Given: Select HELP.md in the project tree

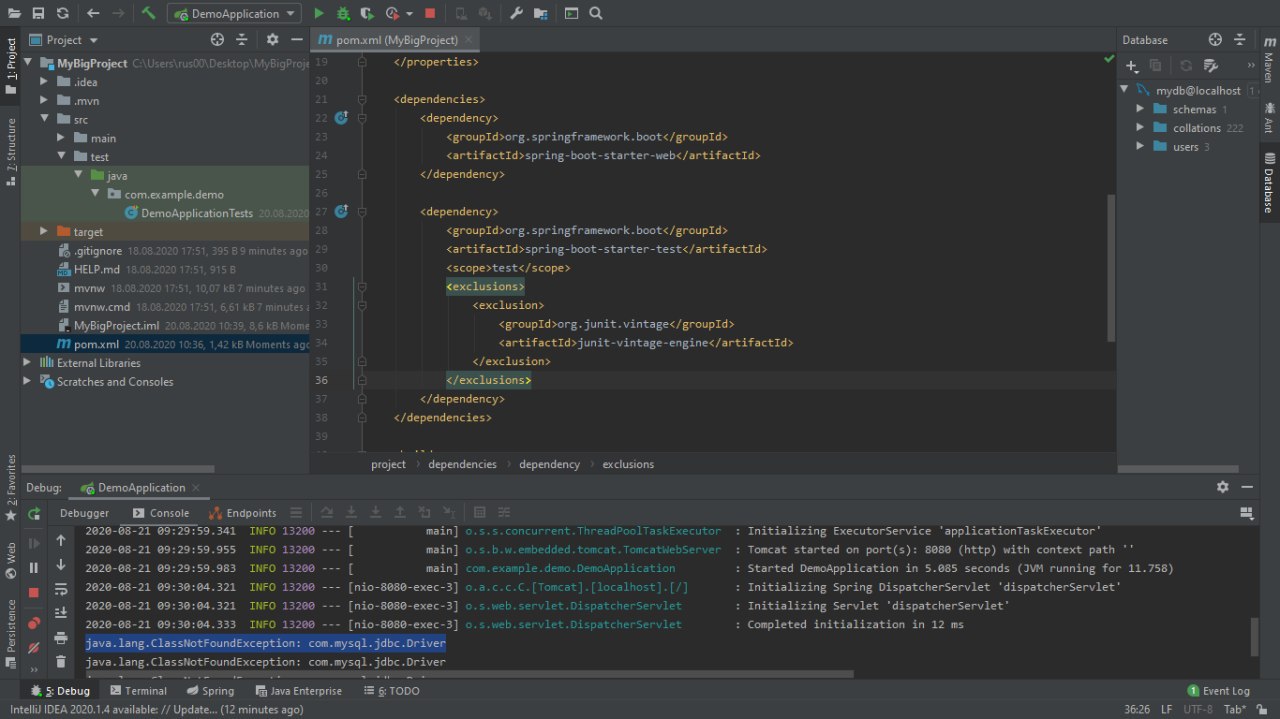Looking at the screenshot, I should click(x=97, y=269).
